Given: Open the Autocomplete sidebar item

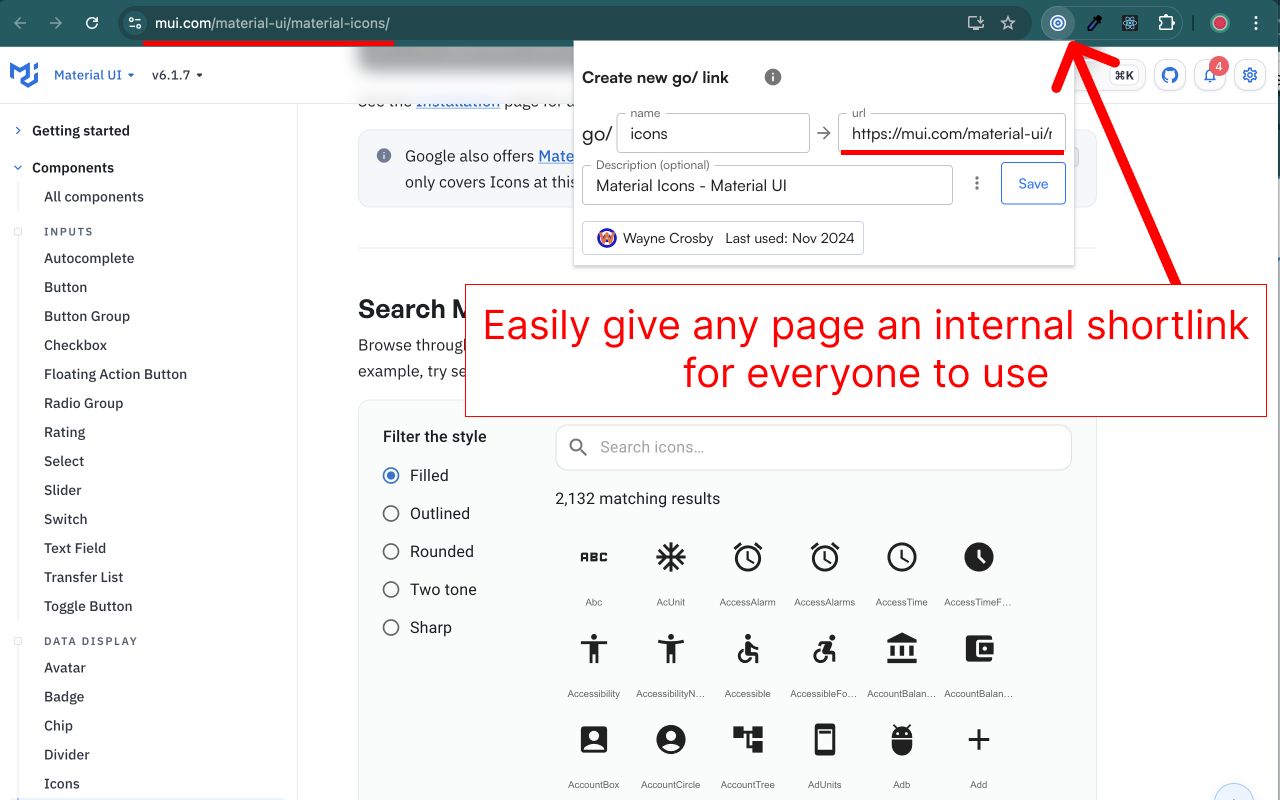Looking at the screenshot, I should 89,258.
